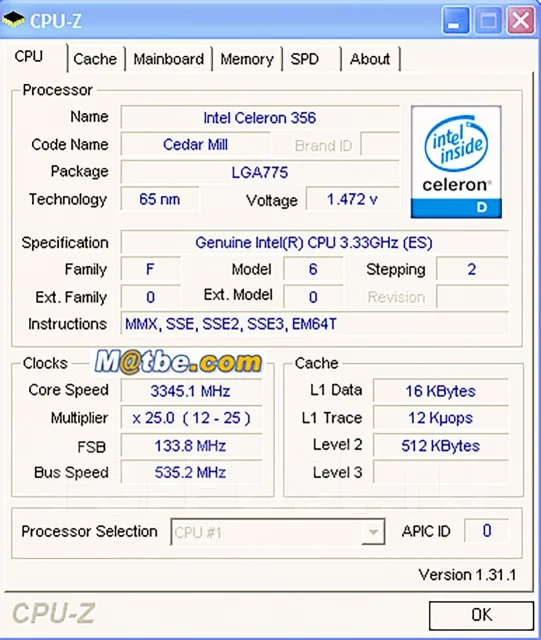Click the Intel Inside Celeron D logo

[456, 162]
